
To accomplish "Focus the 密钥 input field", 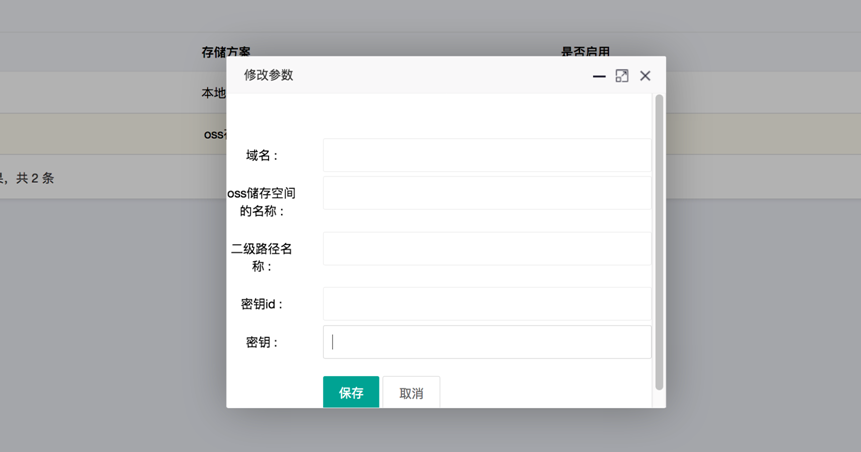I will coord(486,342).
